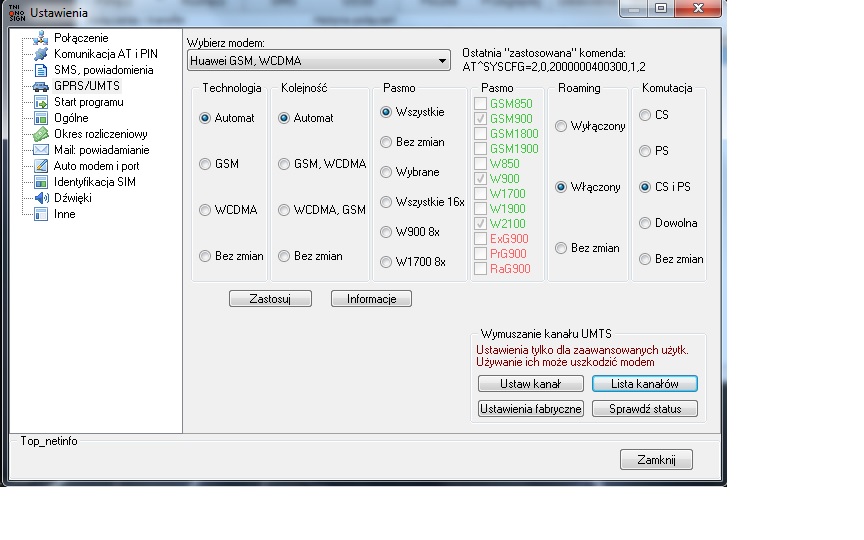Open the Wybierz modem dropdown
864x540 pixels.
pyautogui.click(x=318, y=62)
